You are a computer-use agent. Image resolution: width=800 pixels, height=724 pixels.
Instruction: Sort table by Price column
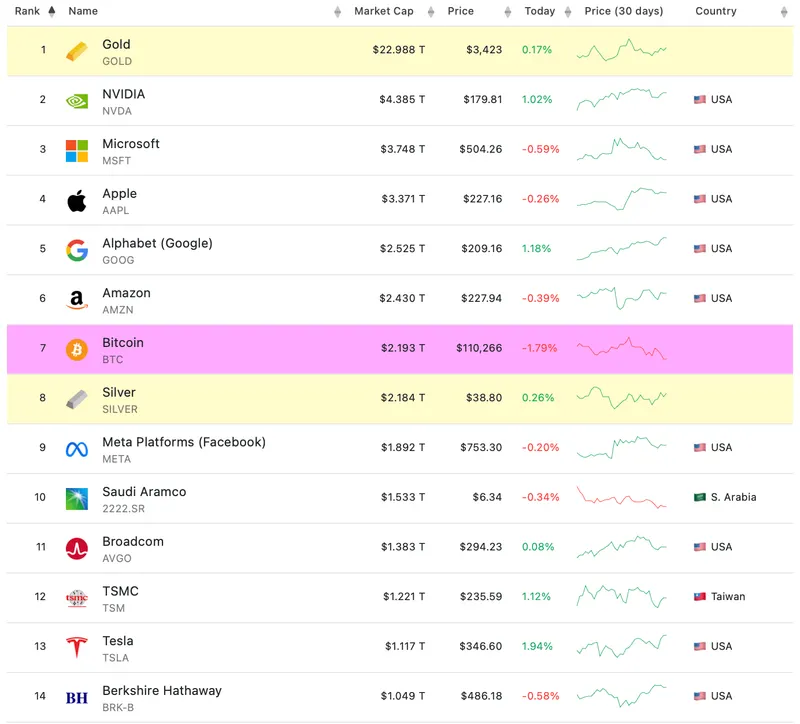coord(461,12)
